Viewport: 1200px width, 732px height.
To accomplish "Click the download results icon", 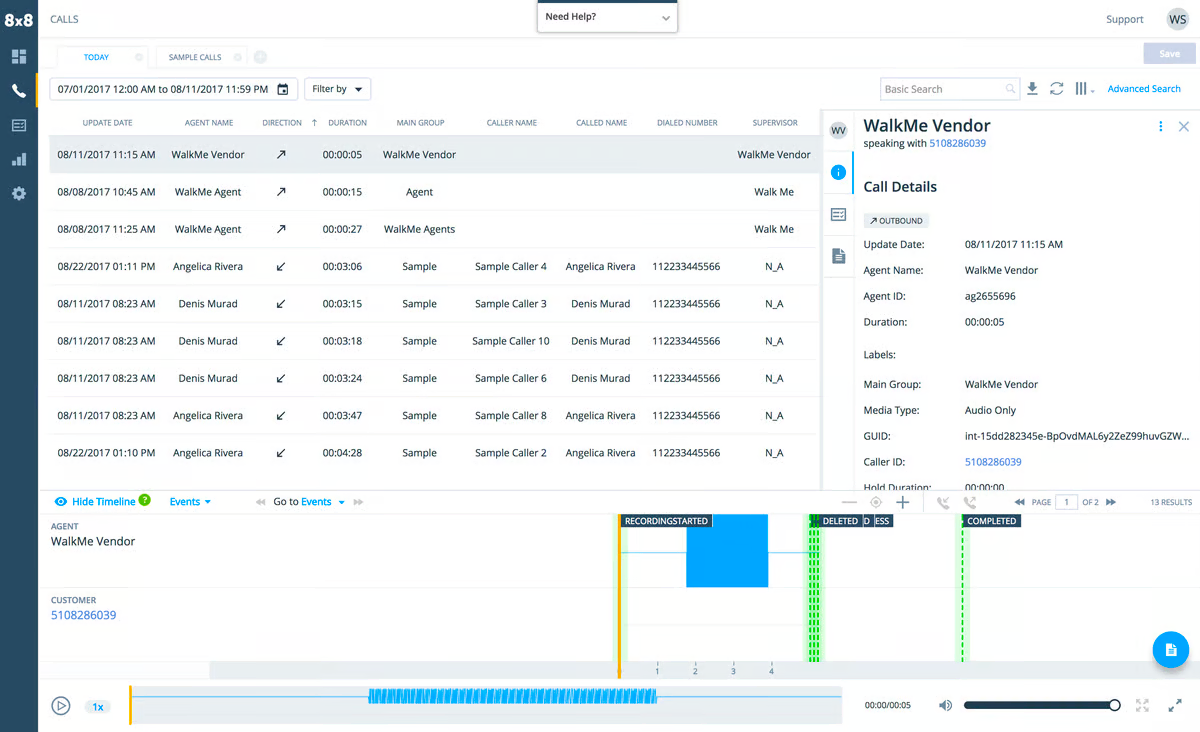I will pos(1032,89).
